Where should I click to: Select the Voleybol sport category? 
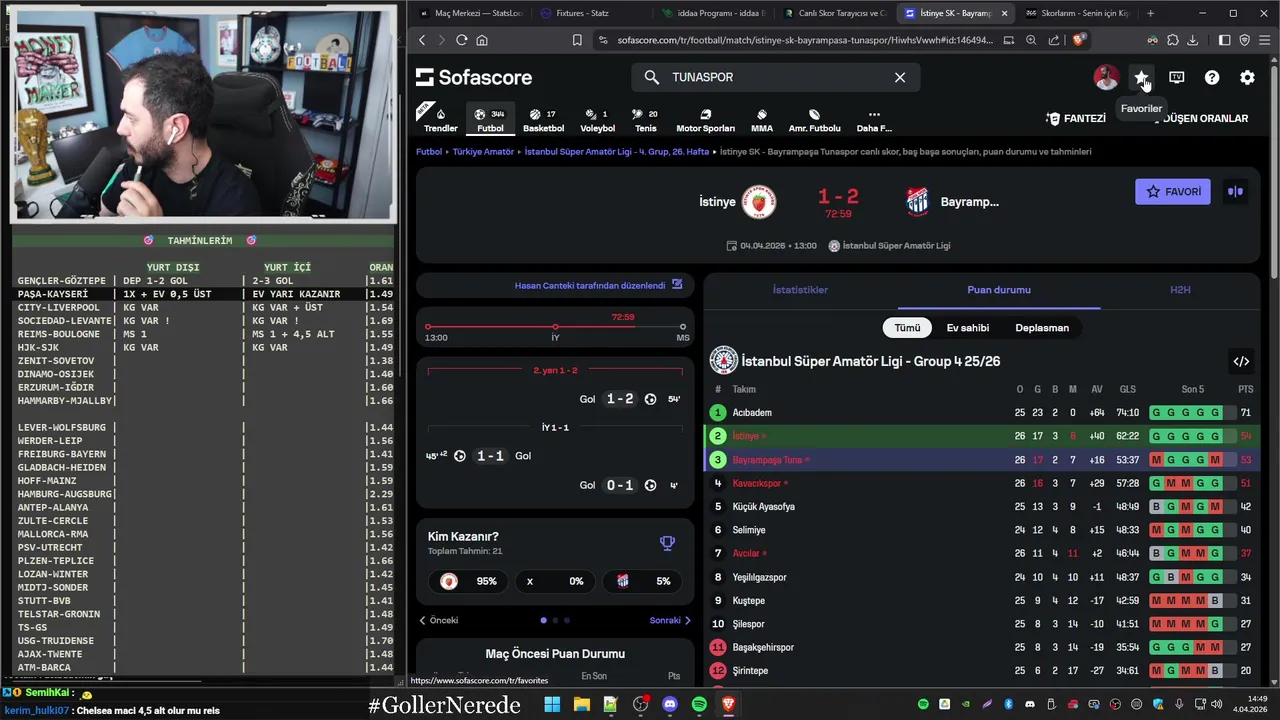point(598,119)
